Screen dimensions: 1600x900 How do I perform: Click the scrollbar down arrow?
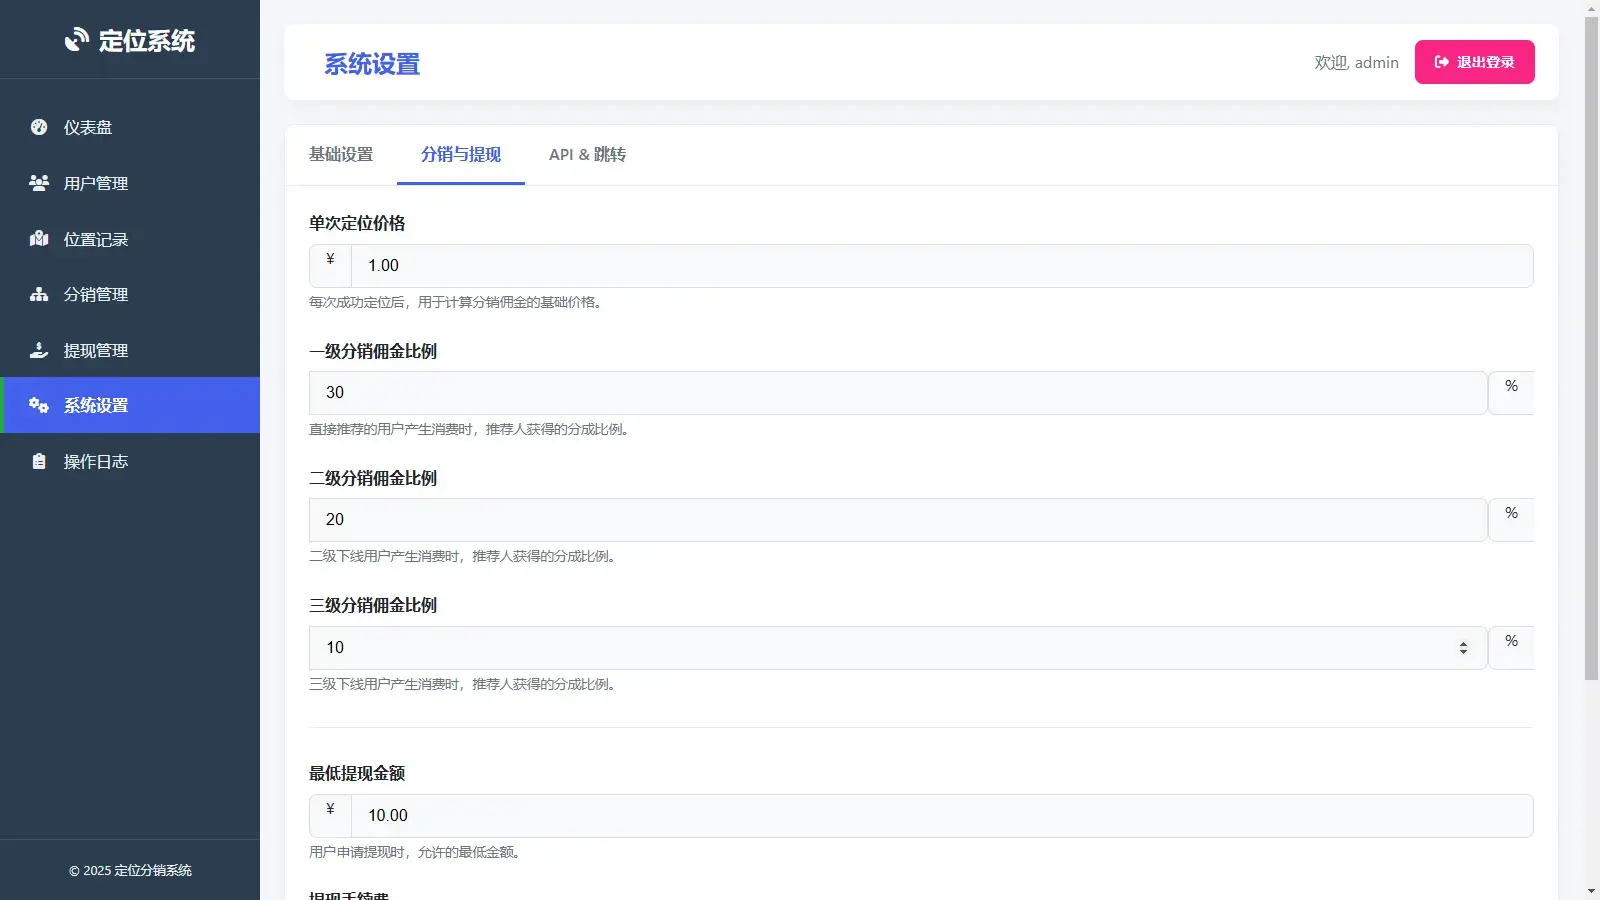pos(1591,891)
